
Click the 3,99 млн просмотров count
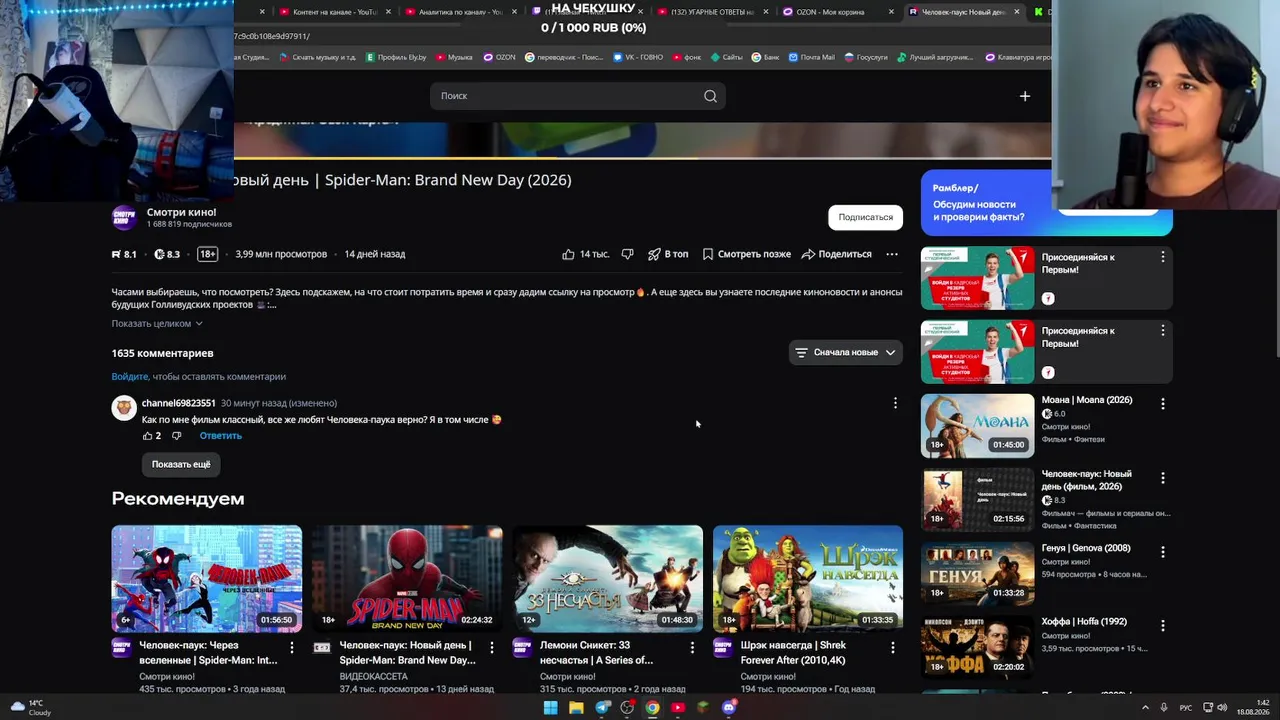click(x=281, y=254)
